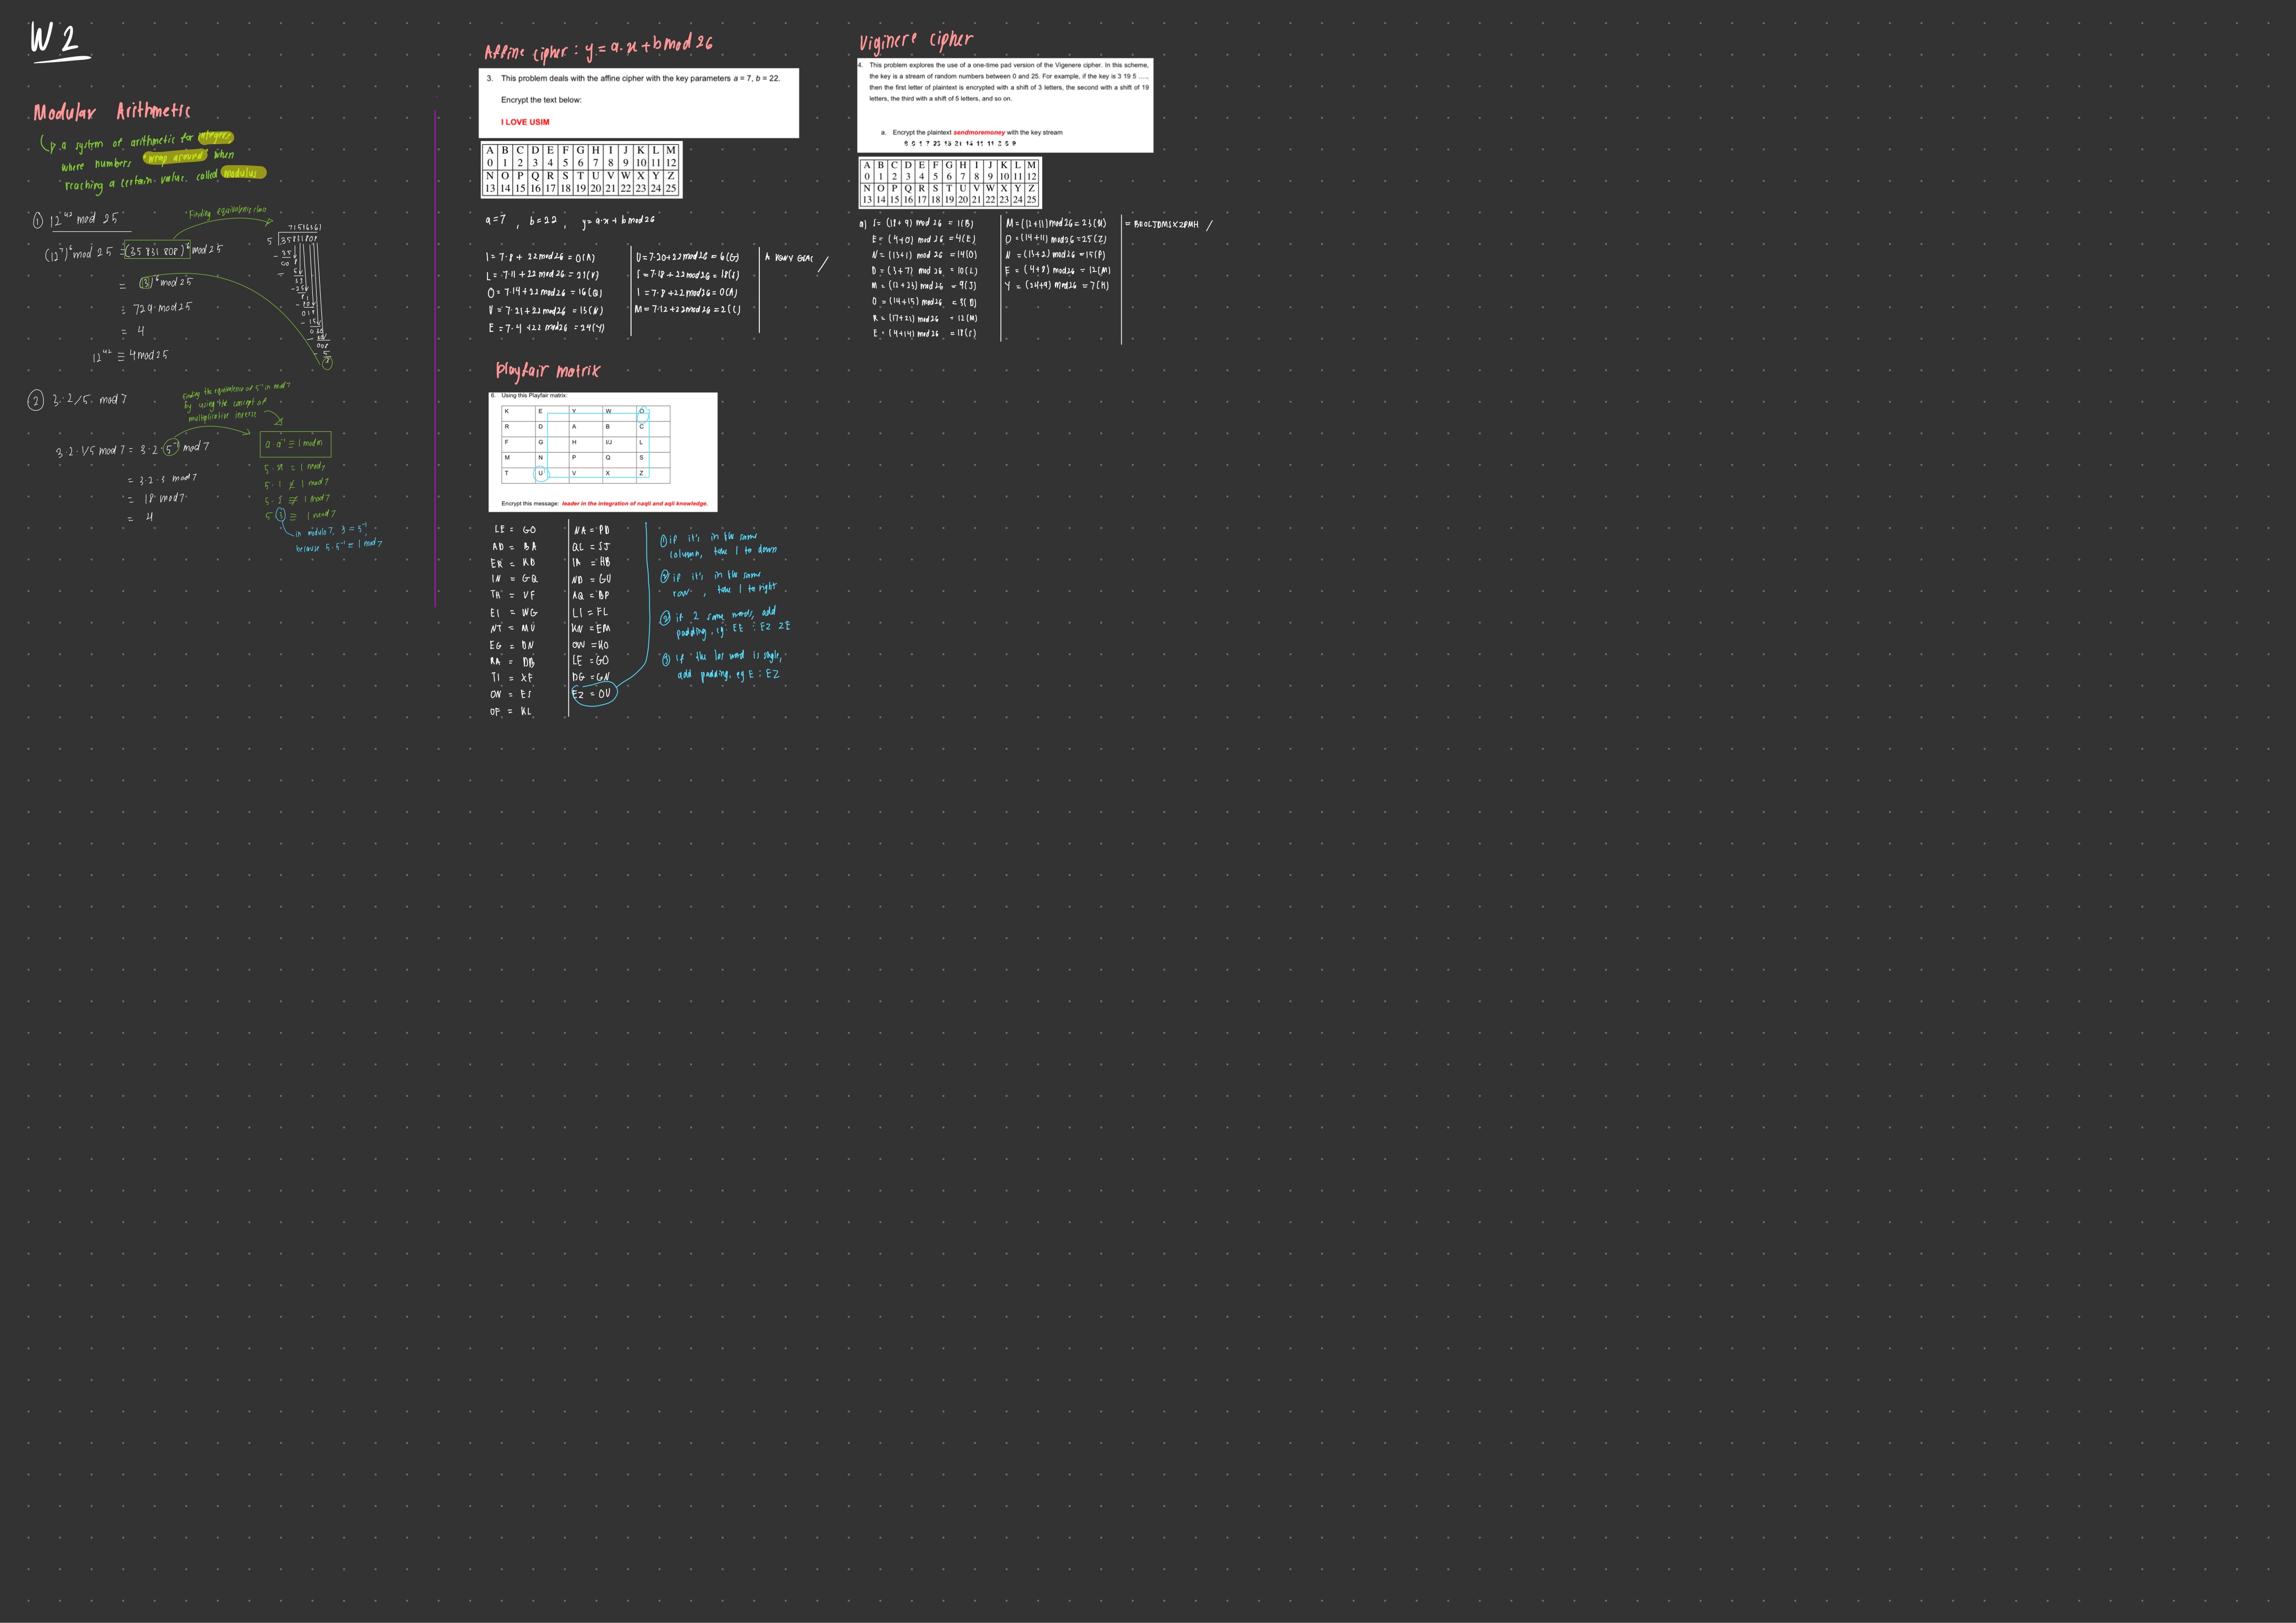Screen dimensions: 2296x1623
Task: Select the Playfair pair "NA = PD"
Action: point(592,530)
